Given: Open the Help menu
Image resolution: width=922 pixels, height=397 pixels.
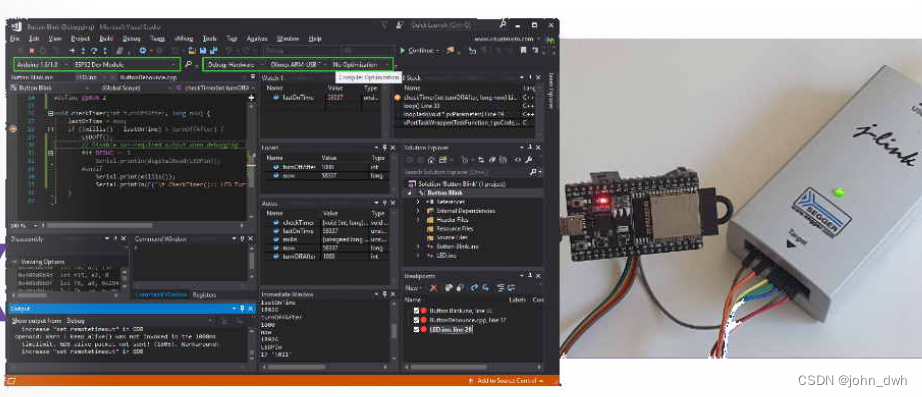Looking at the screenshot, I should 315,38.
